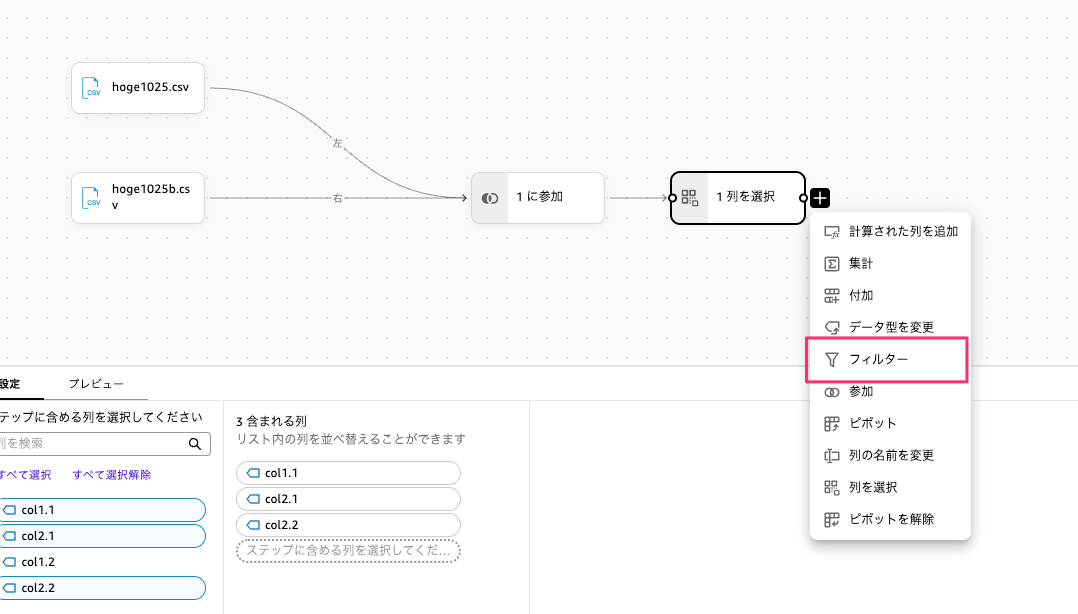
Task: Click the すべて選択解除 link
Action: pos(112,475)
